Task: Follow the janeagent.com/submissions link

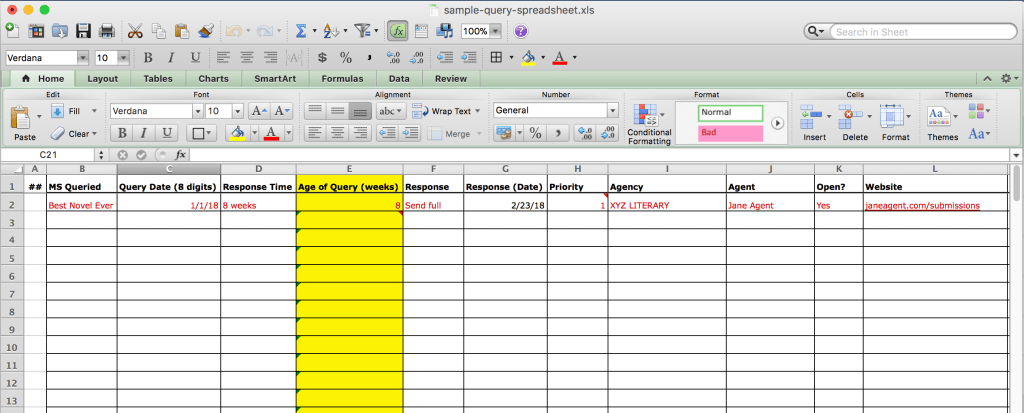Action: pyautogui.click(x=922, y=205)
